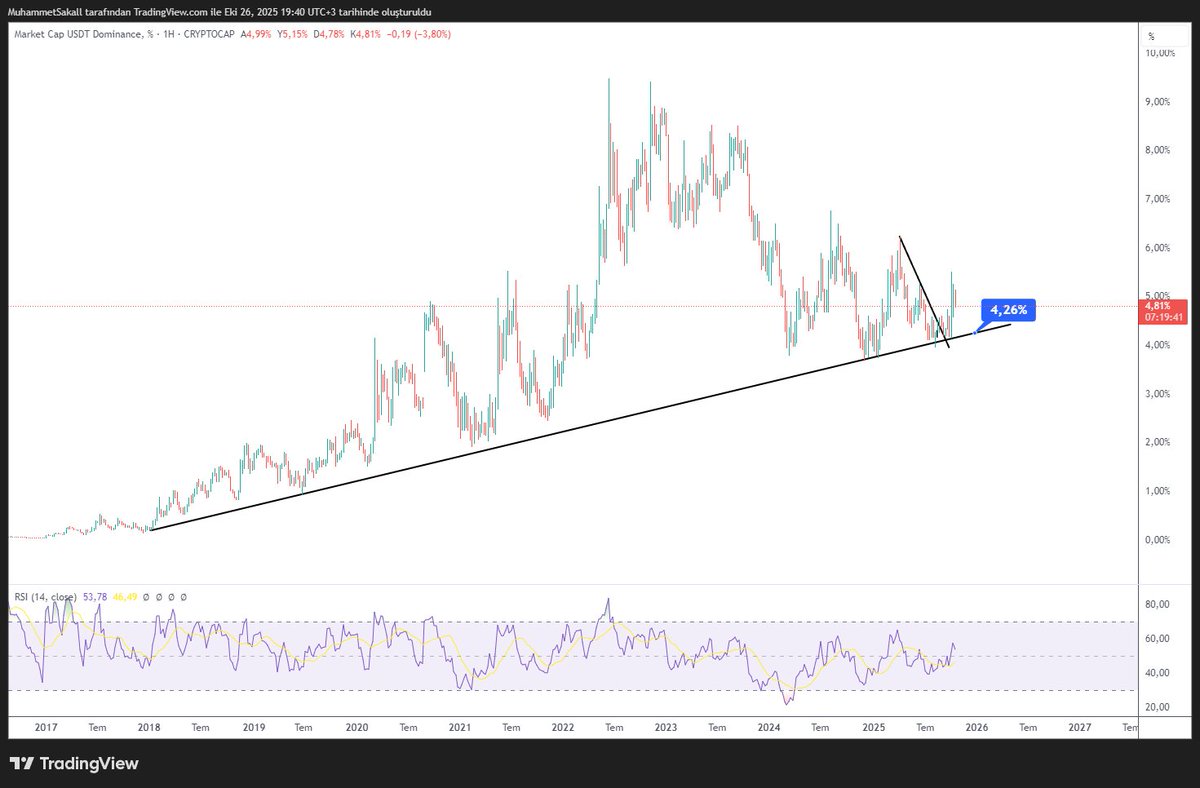Click the TradingView logo at bottom left
The image size is (1200, 788).
[74, 764]
